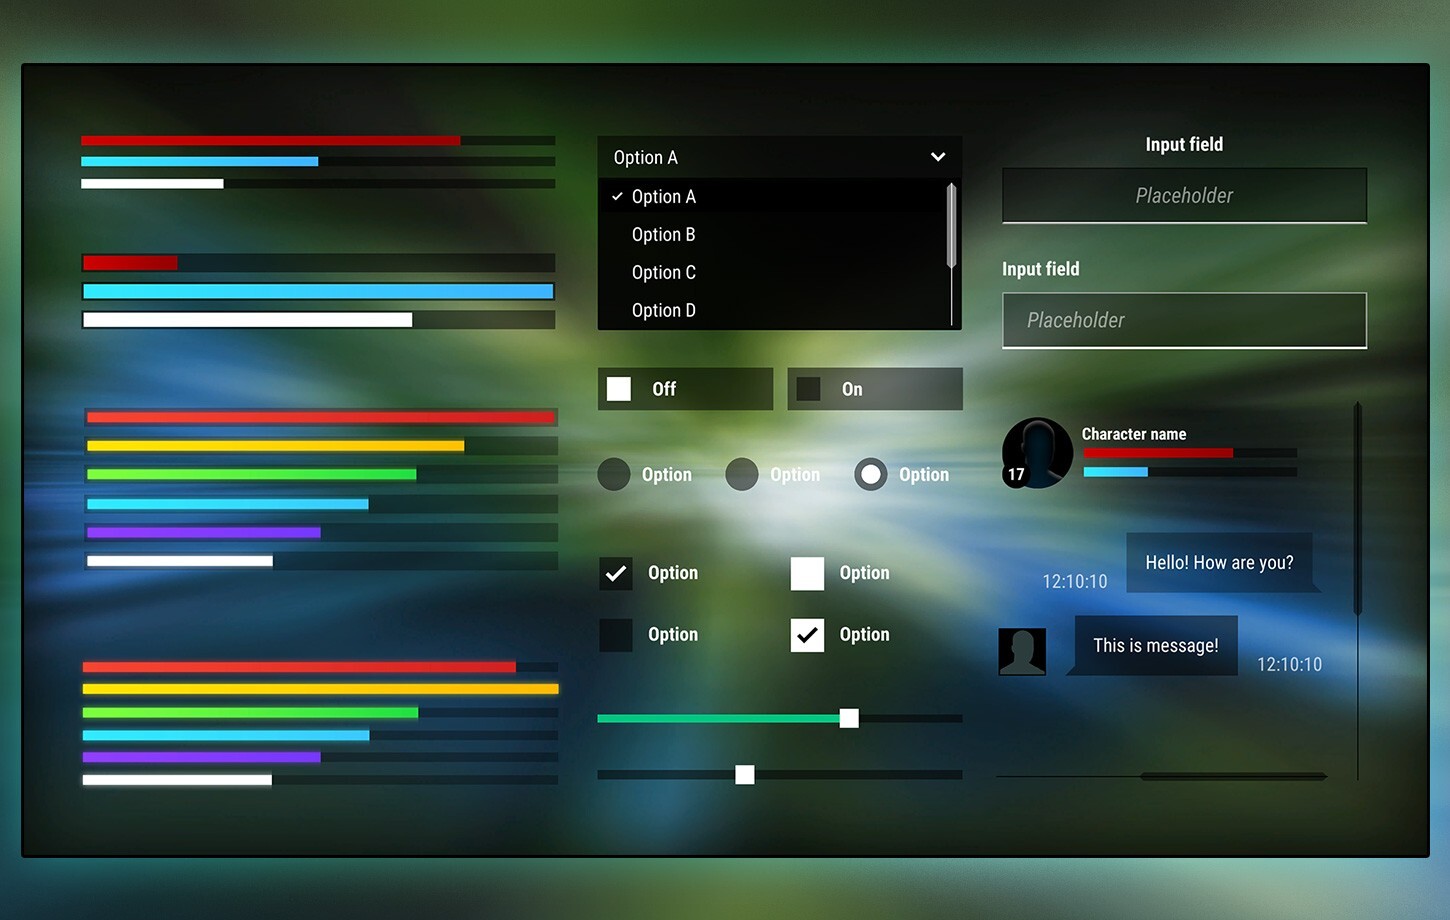The width and height of the screenshot is (1450, 920).
Task: Switch the toggle to On
Action: (x=875, y=389)
